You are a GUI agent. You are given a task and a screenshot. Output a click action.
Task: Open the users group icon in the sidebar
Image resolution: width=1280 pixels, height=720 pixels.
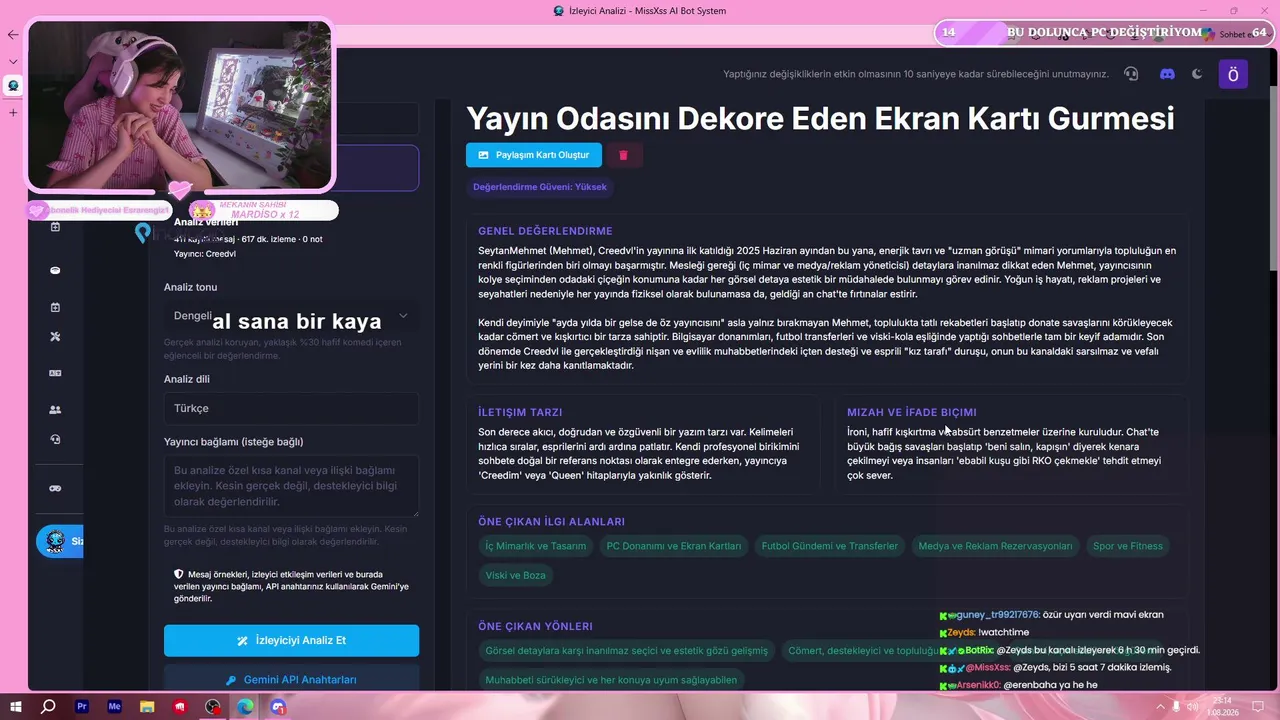[55, 409]
